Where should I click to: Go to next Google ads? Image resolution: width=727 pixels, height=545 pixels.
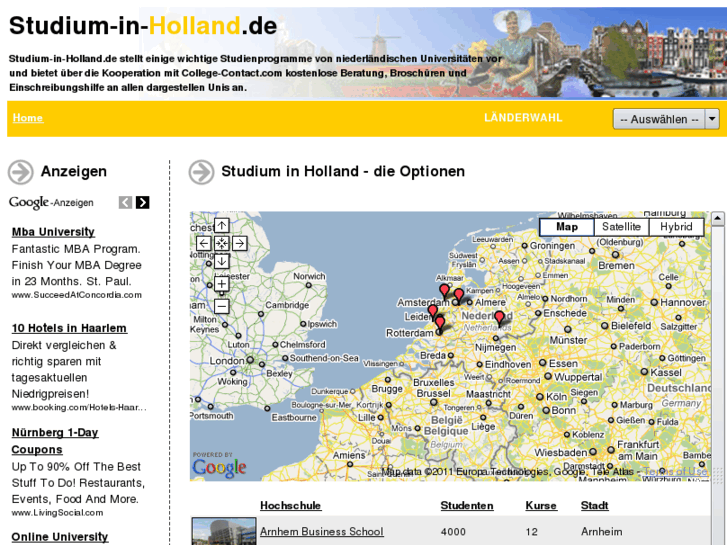142,202
